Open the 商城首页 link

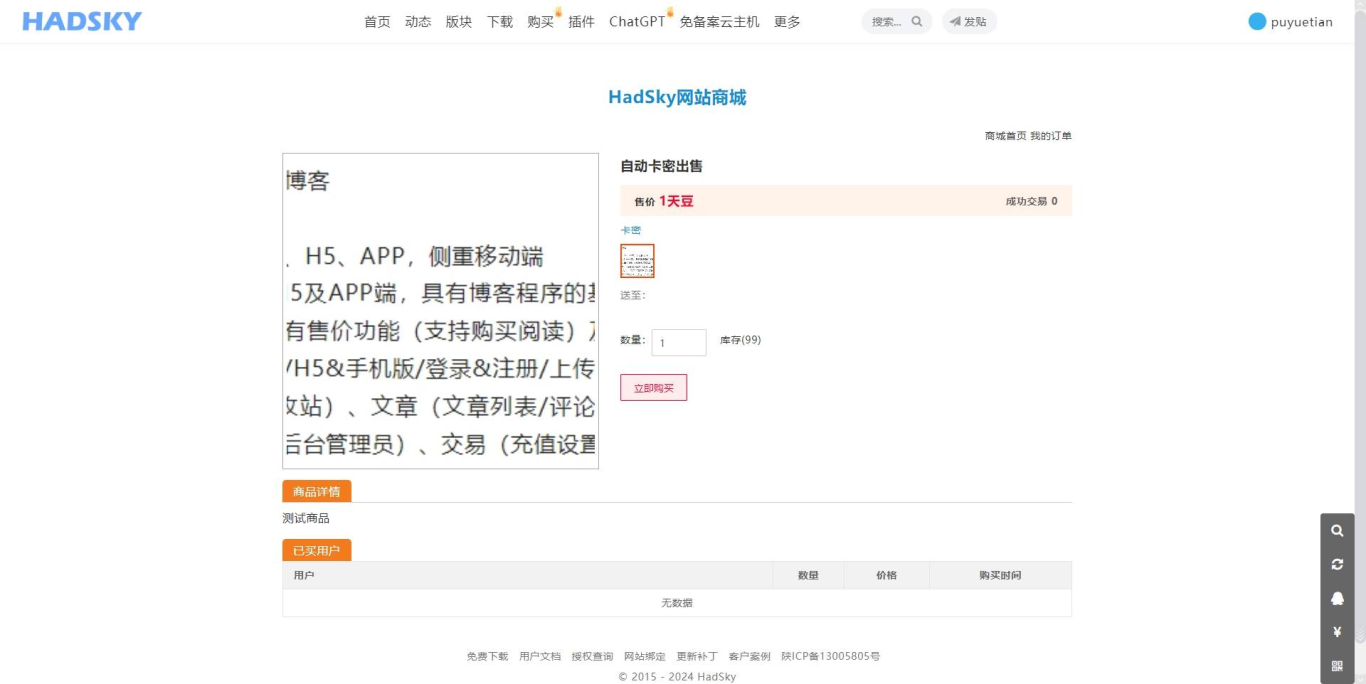coord(1006,136)
